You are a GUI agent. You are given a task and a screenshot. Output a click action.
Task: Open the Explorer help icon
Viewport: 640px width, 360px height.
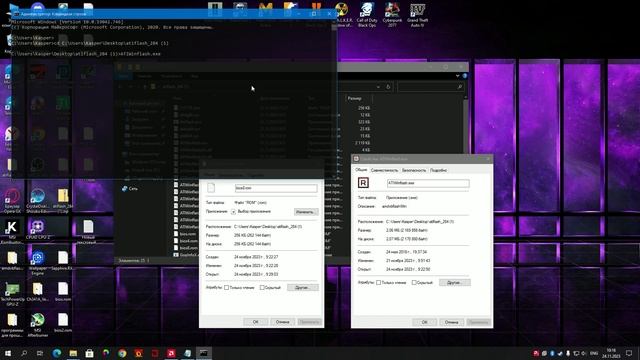(464, 76)
